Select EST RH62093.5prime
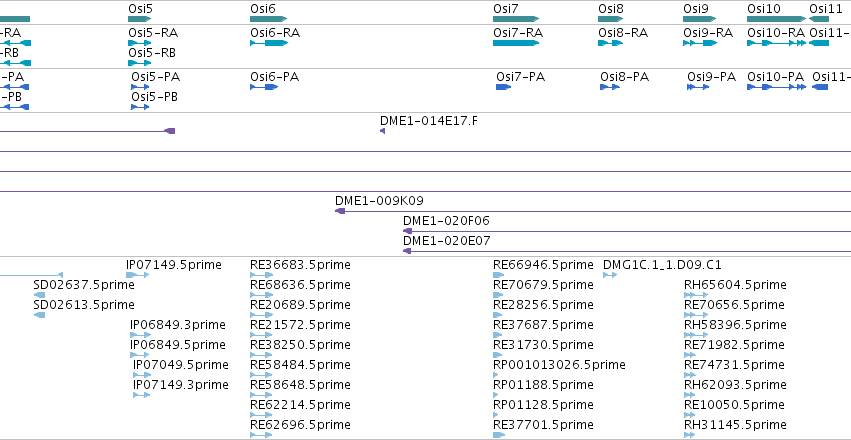The height and width of the screenshot is (440, 851). click(x=689, y=395)
